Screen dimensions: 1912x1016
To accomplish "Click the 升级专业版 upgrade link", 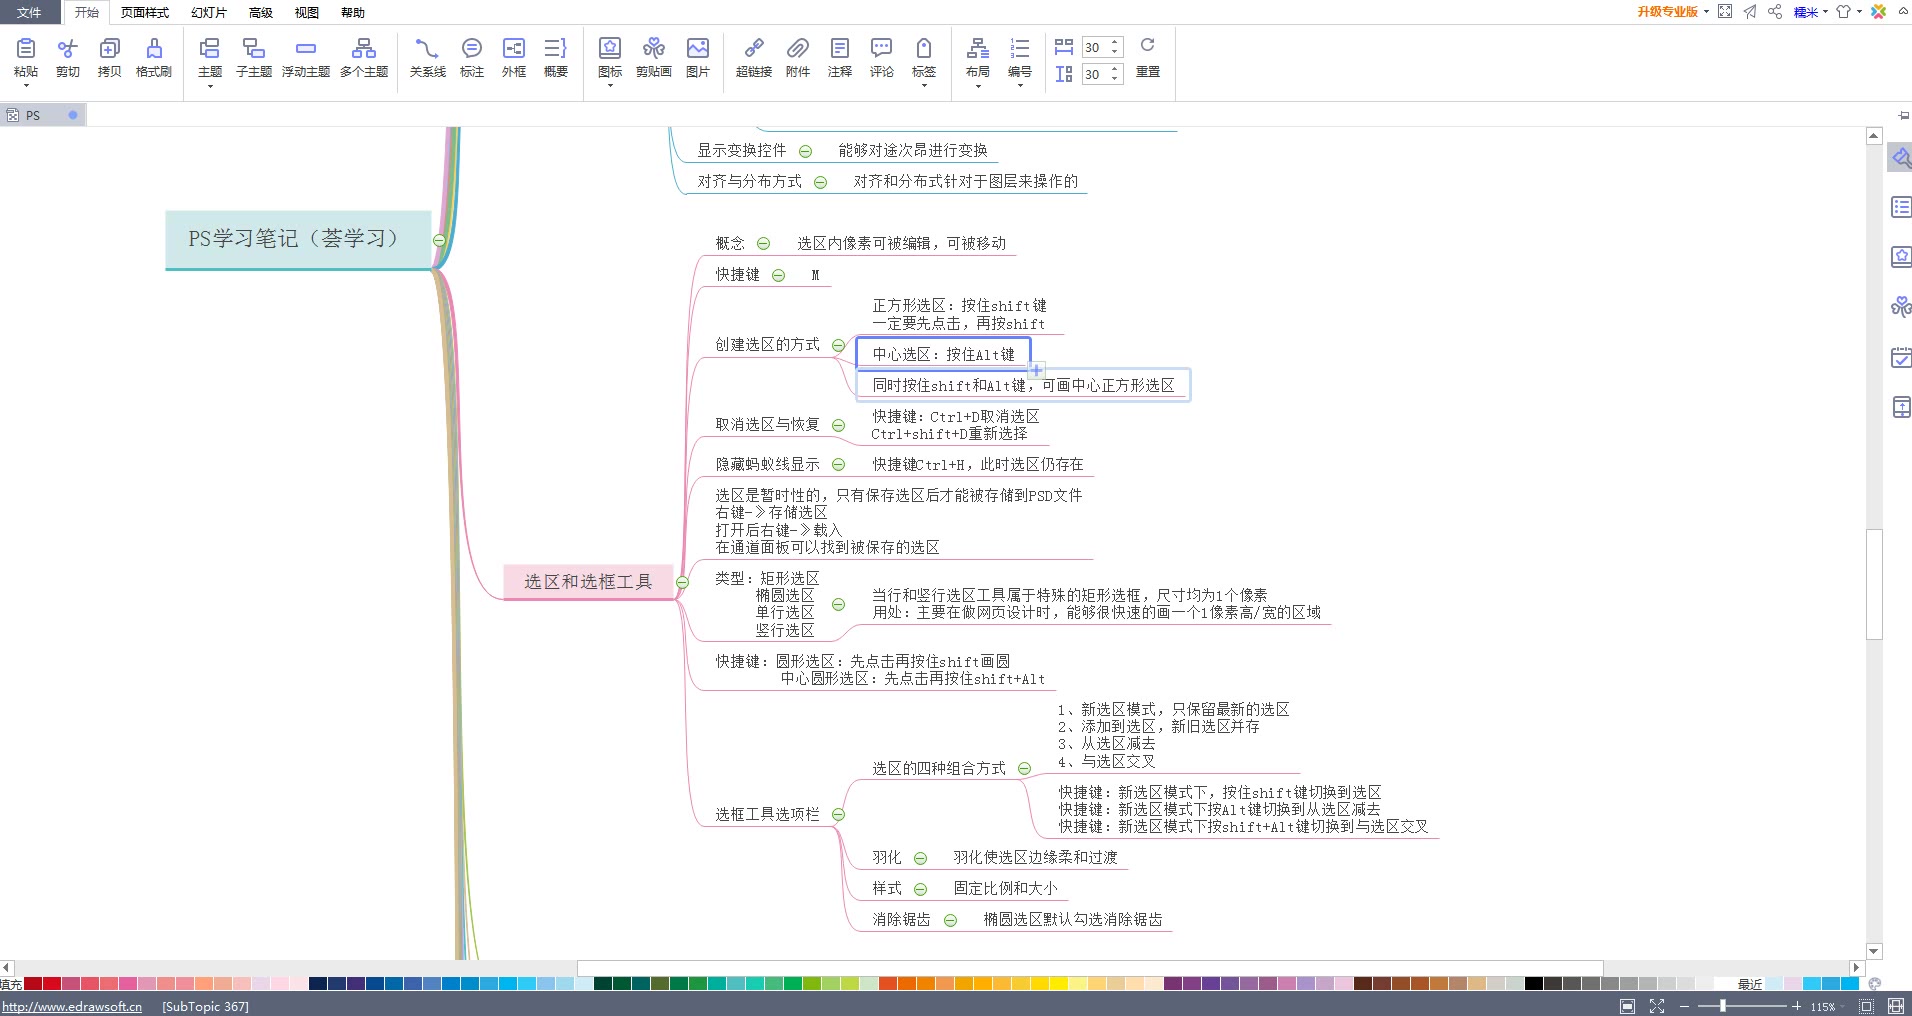I will (1667, 12).
